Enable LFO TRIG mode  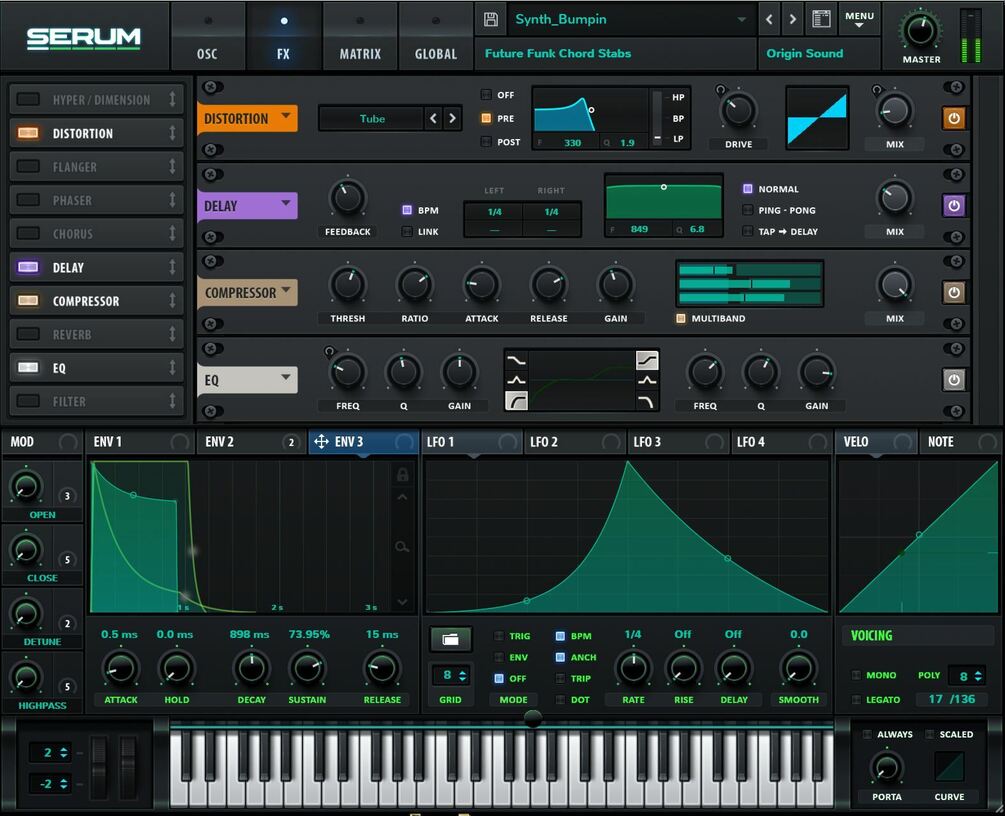[499, 636]
